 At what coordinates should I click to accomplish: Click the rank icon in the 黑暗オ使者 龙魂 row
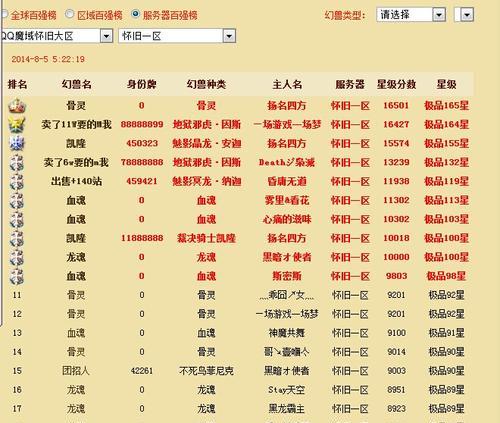(17, 257)
